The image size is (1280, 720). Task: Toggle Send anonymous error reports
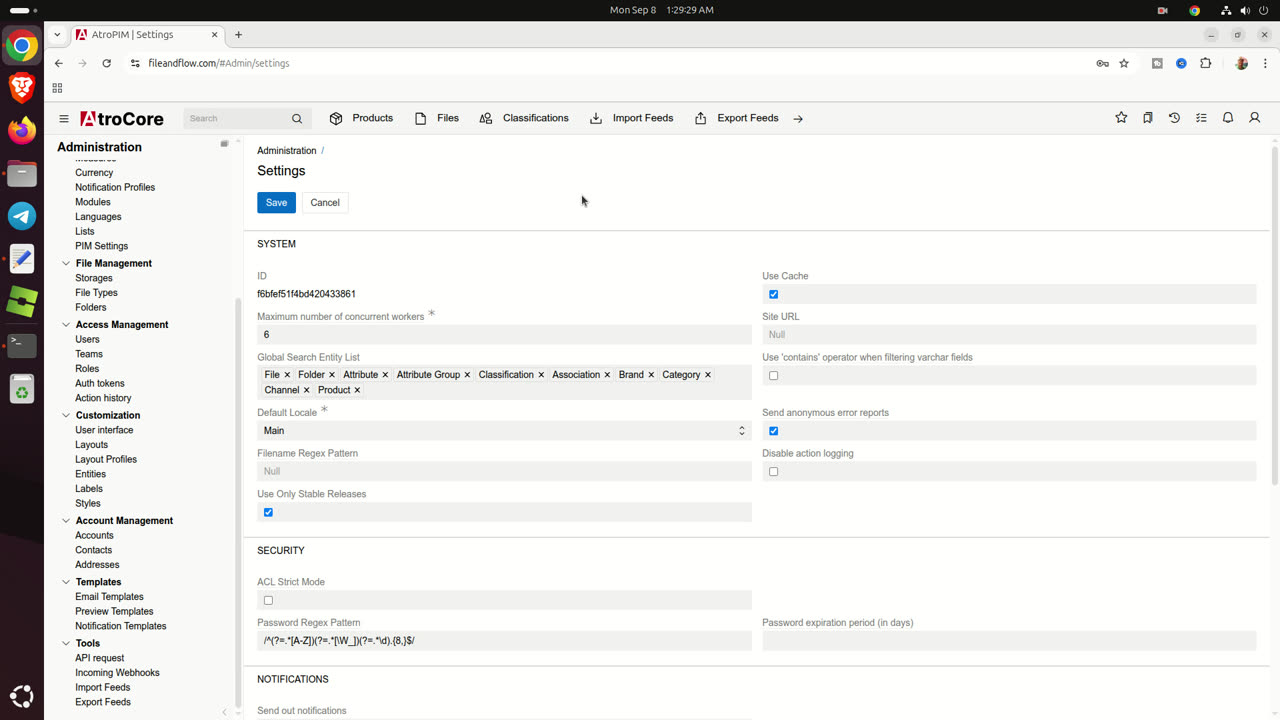click(x=773, y=431)
